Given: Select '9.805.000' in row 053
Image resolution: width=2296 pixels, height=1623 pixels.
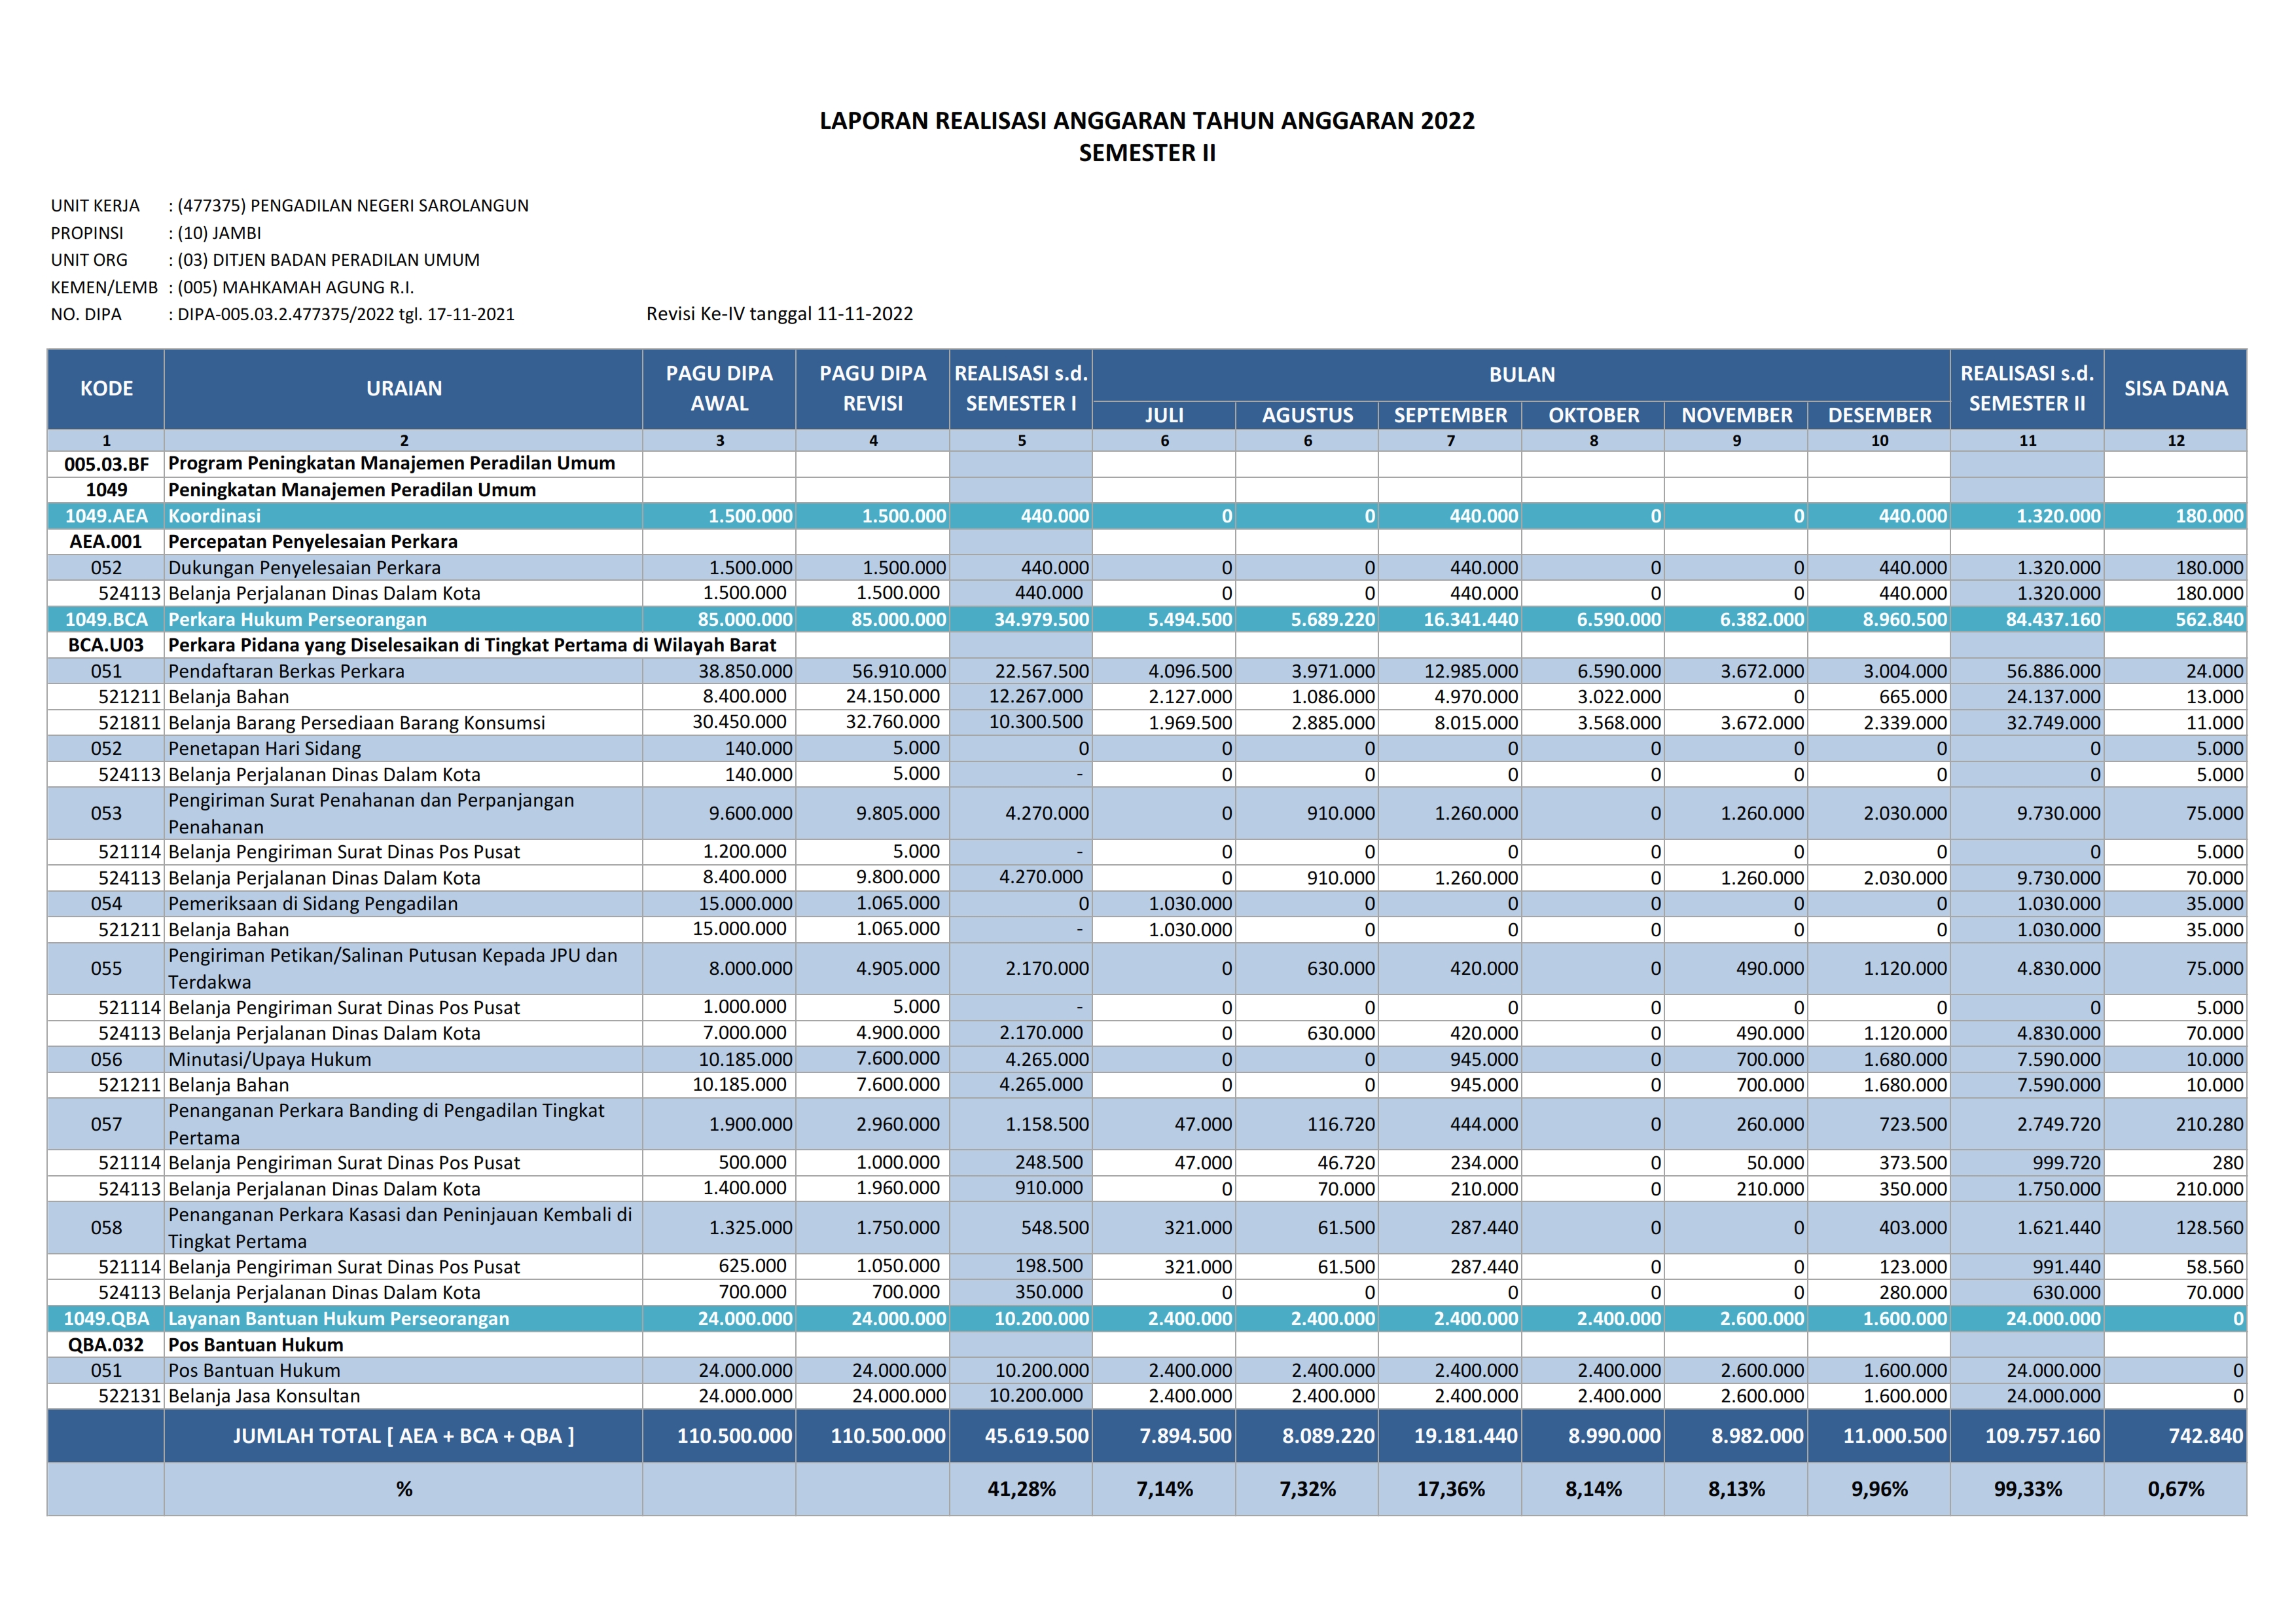Looking at the screenshot, I should point(898,814).
